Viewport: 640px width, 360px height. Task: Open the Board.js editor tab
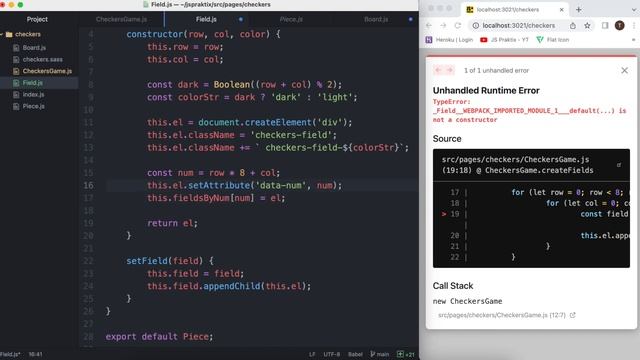coord(376,19)
